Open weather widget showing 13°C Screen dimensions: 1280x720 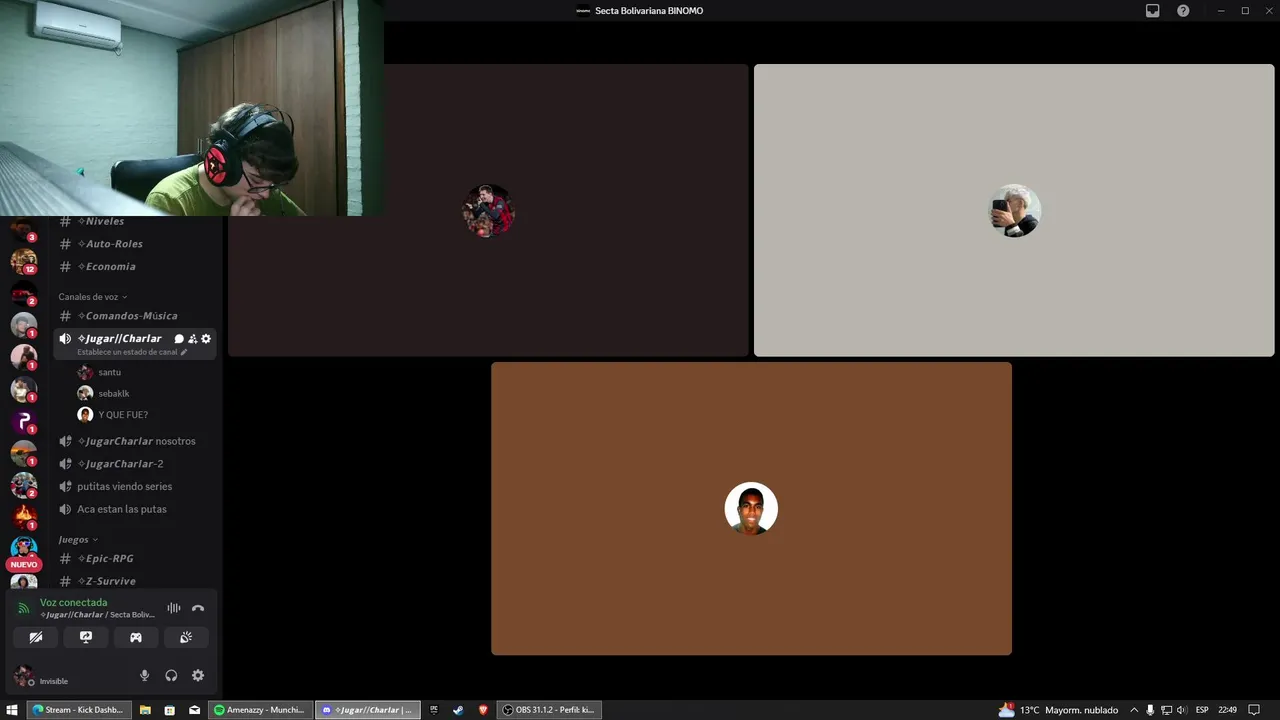point(1058,710)
